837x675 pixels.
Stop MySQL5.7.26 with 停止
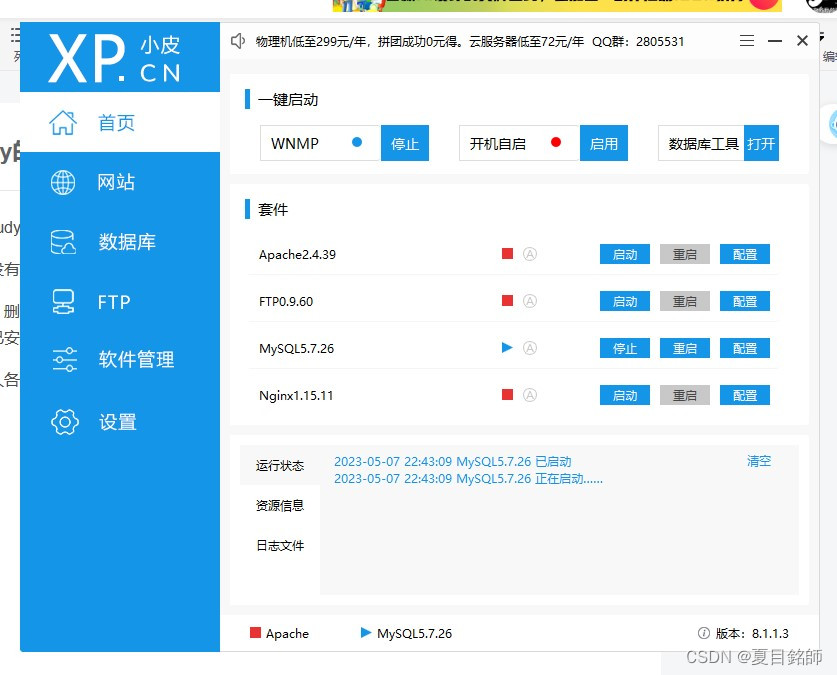pyautogui.click(x=625, y=348)
